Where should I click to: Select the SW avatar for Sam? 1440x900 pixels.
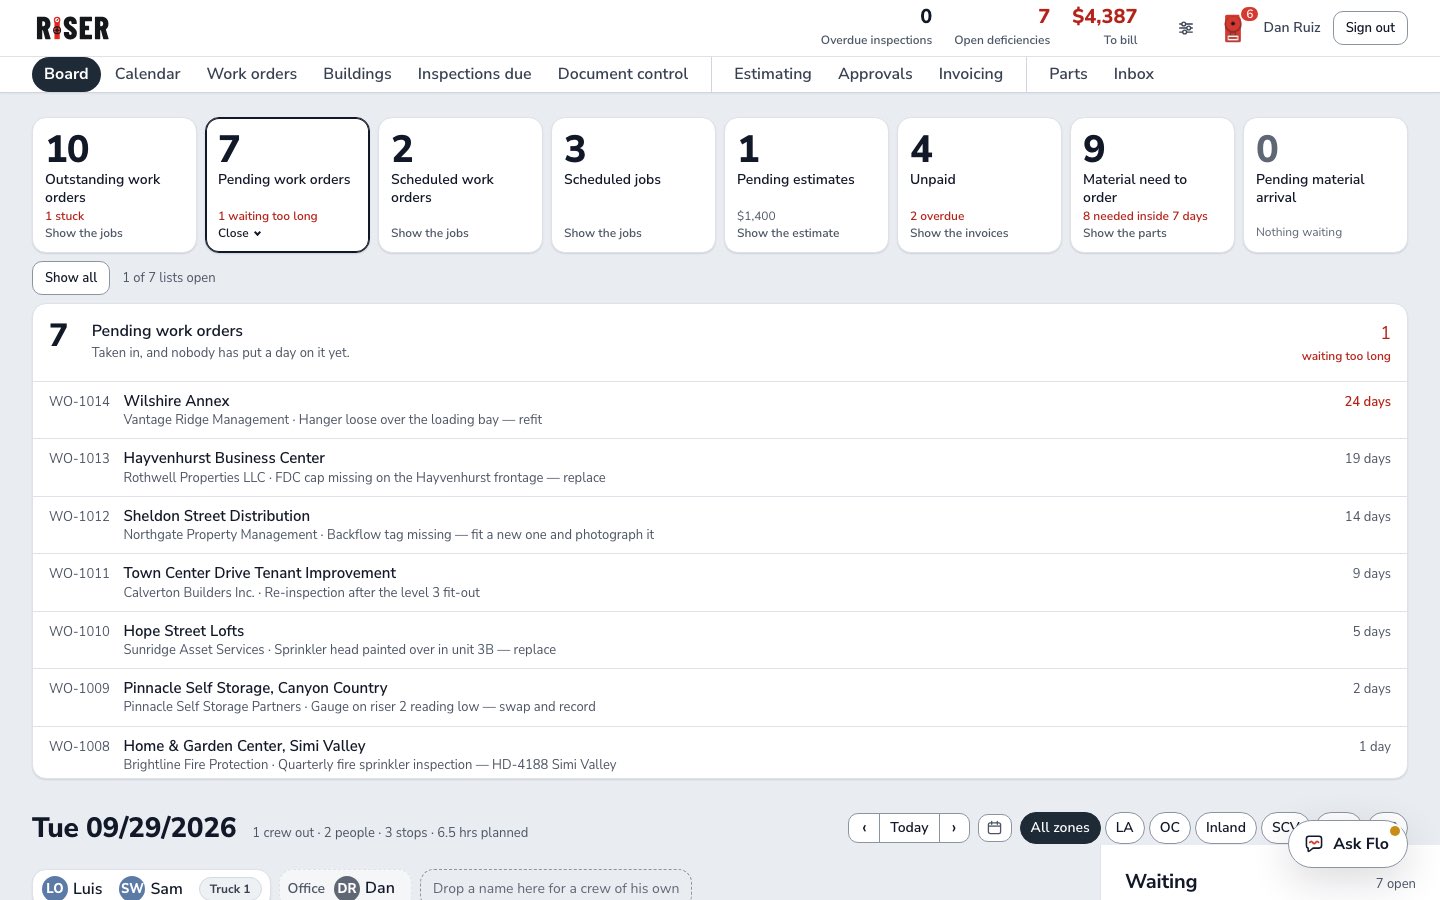(132, 888)
